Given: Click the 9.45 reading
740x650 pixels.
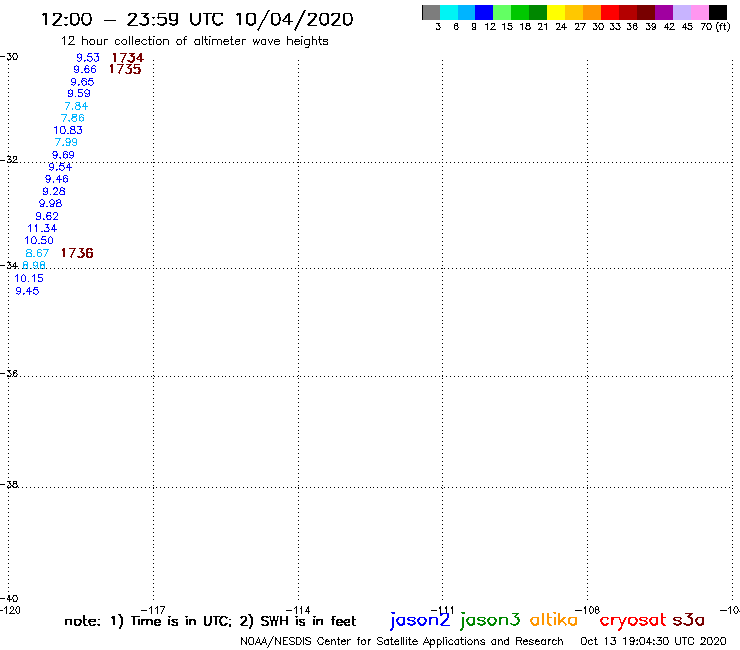Looking at the screenshot, I should click(27, 291).
